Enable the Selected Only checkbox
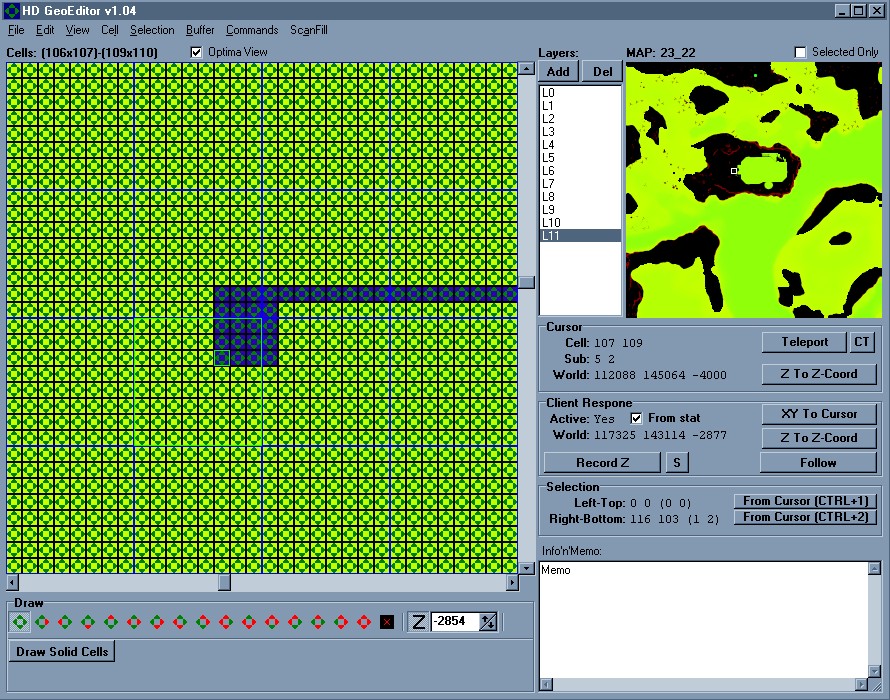This screenshot has height=700, width=890. (800, 52)
